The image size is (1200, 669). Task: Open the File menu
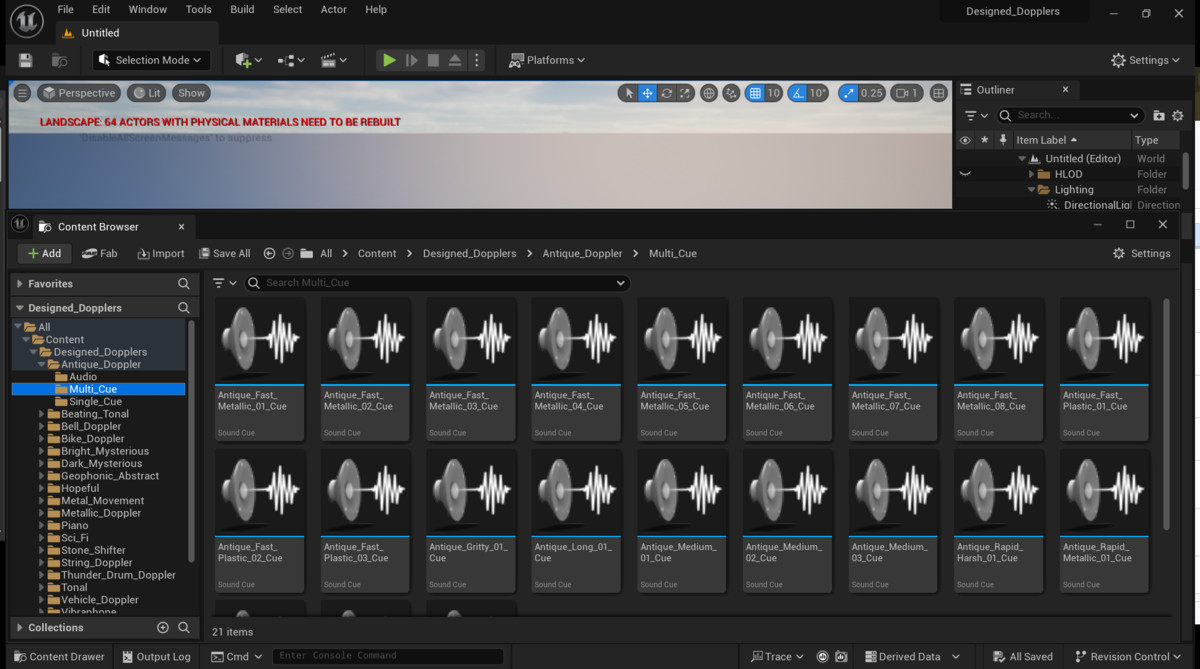[65, 9]
